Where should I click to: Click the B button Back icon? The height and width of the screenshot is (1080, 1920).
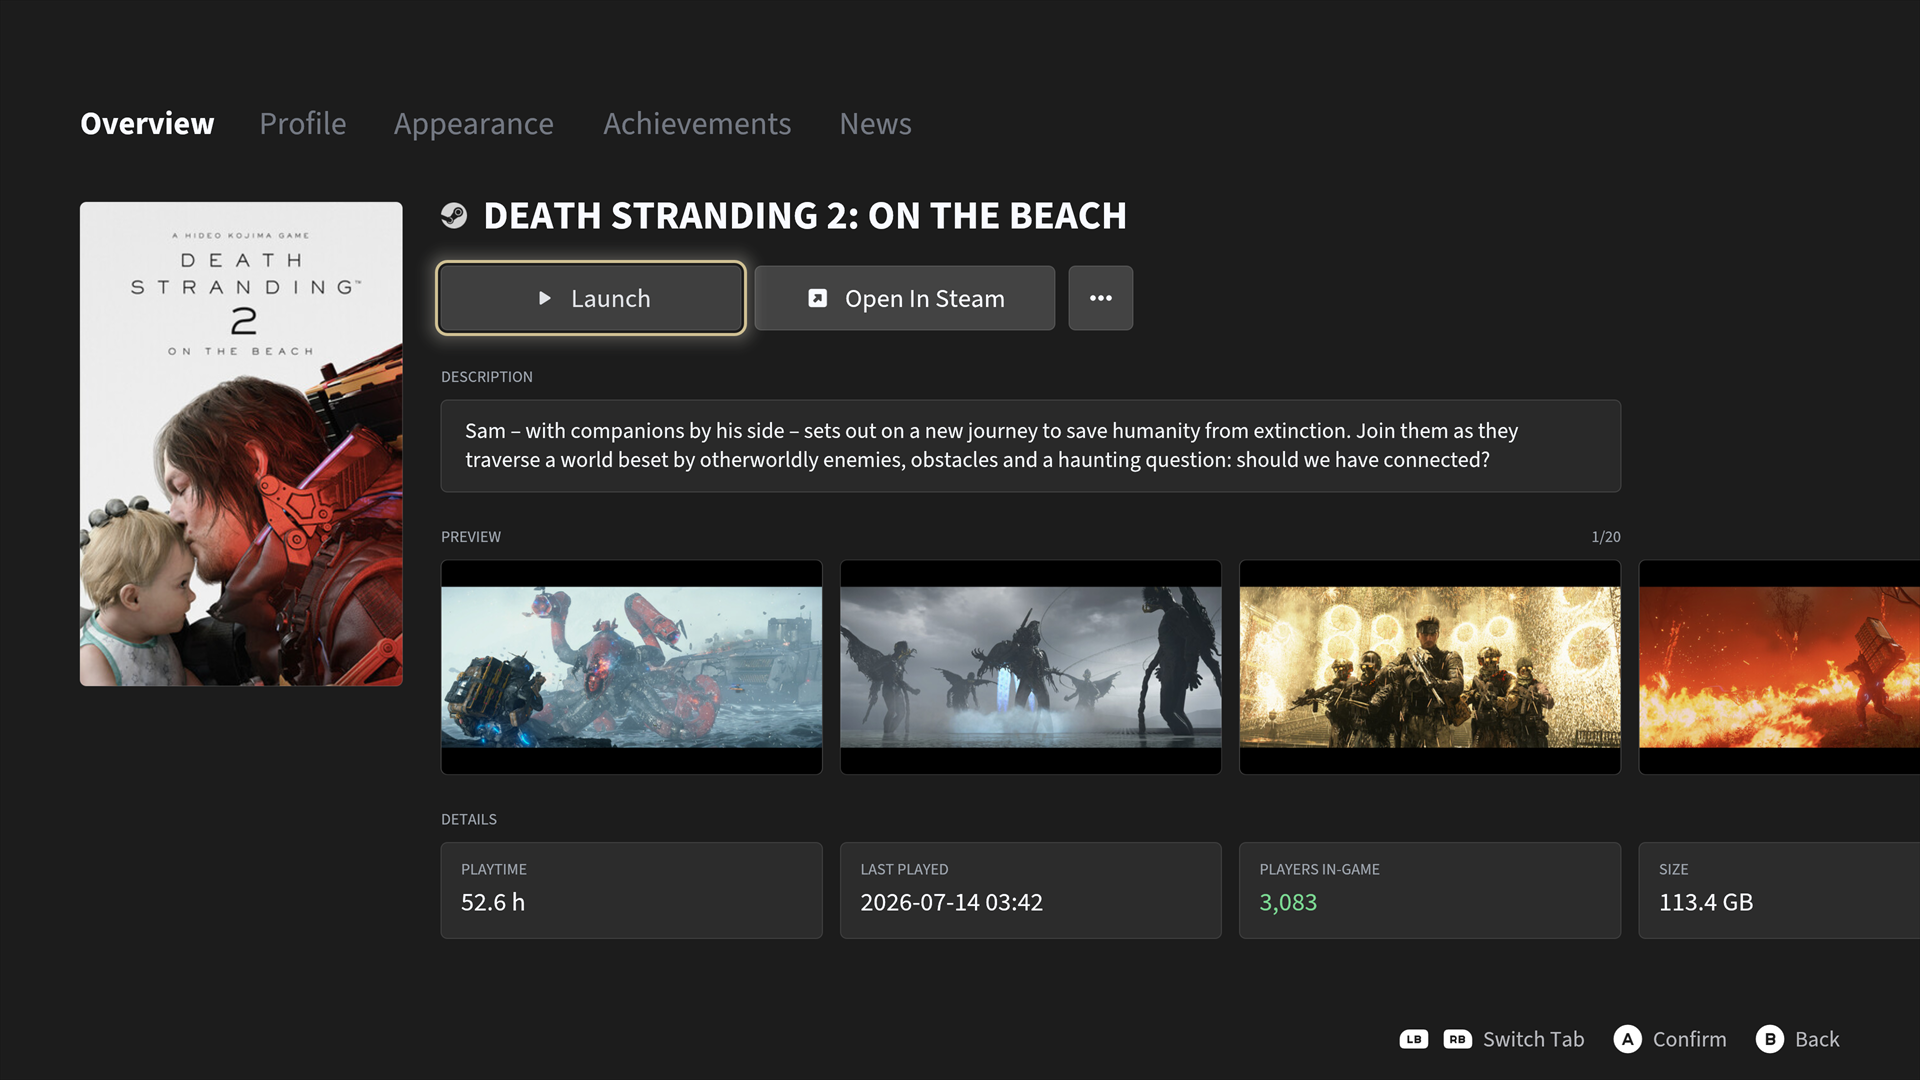[1770, 1039]
